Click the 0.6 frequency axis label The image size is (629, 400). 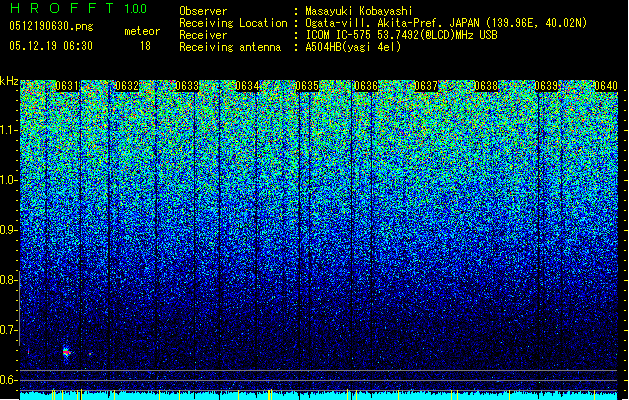9,380
